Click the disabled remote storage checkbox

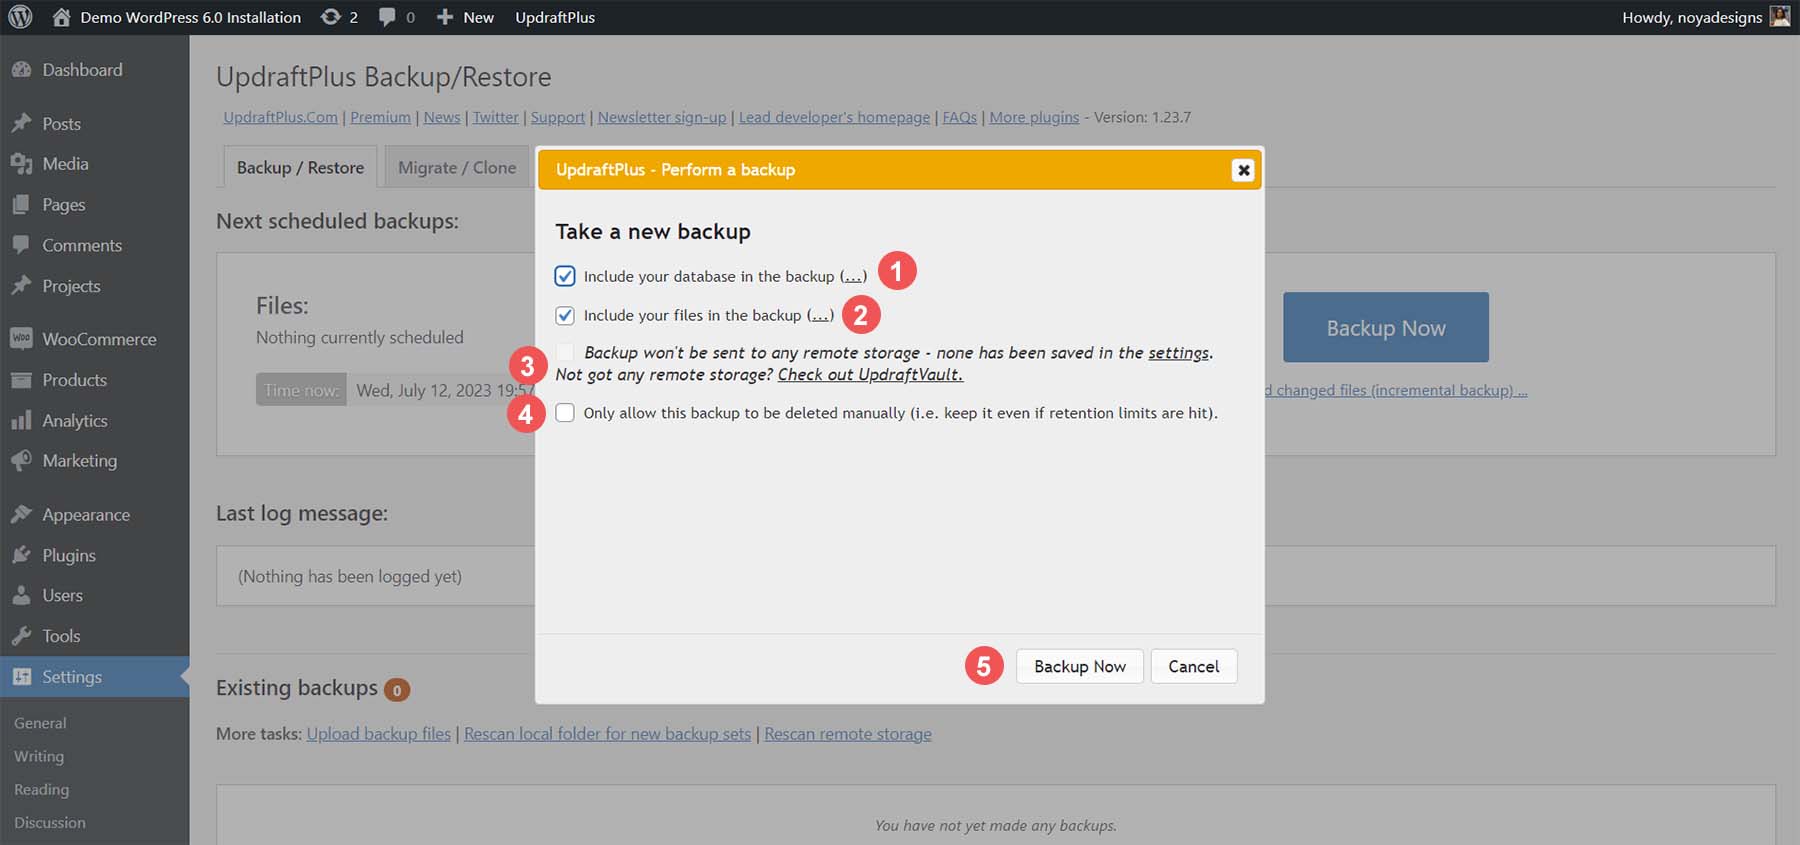tap(565, 352)
